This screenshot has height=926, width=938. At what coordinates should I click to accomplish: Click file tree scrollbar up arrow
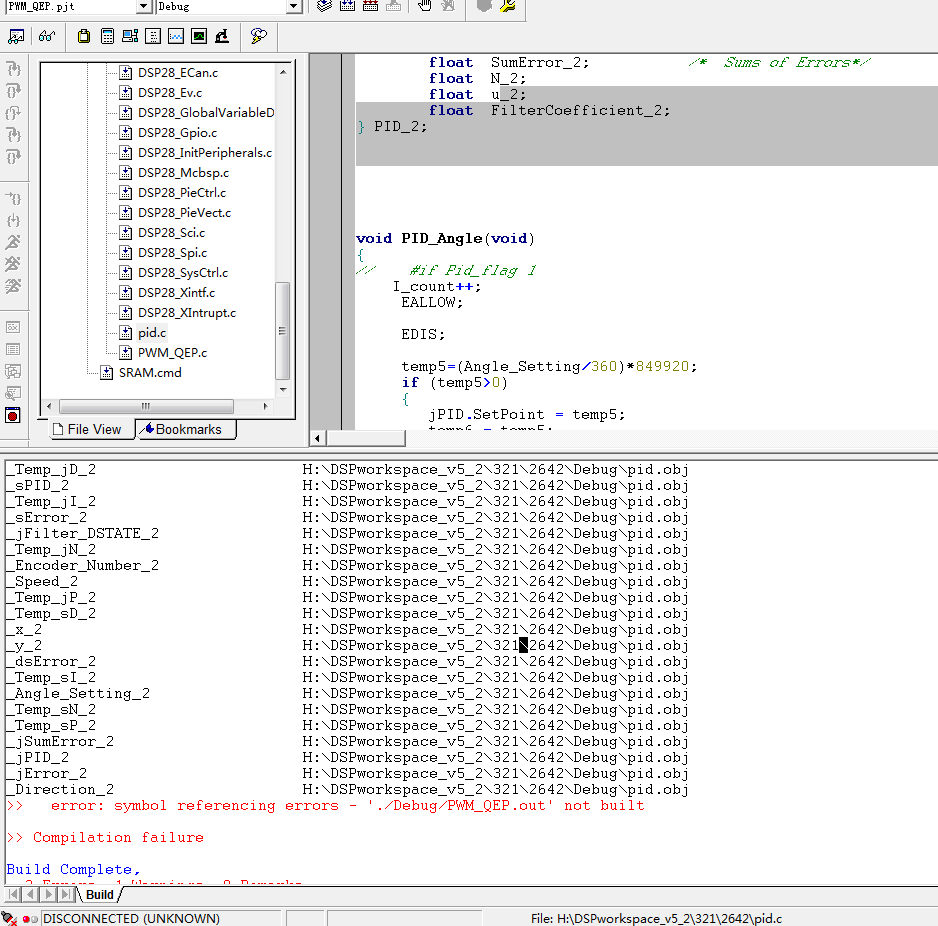pos(283,72)
